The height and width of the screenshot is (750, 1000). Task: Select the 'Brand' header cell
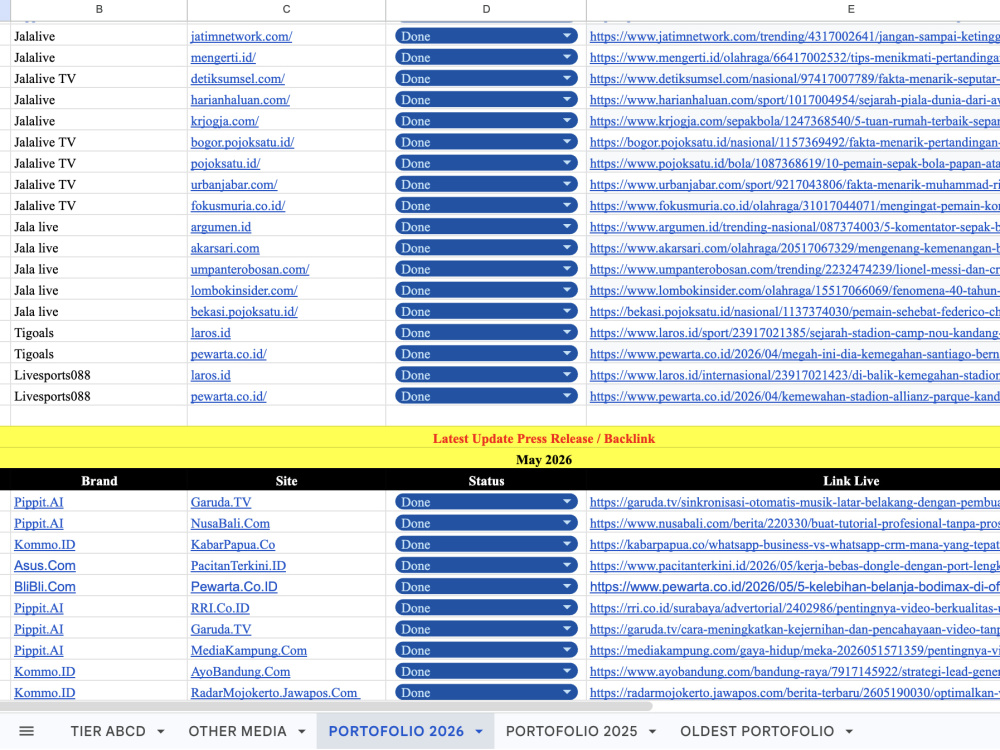click(x=99, y=480)
